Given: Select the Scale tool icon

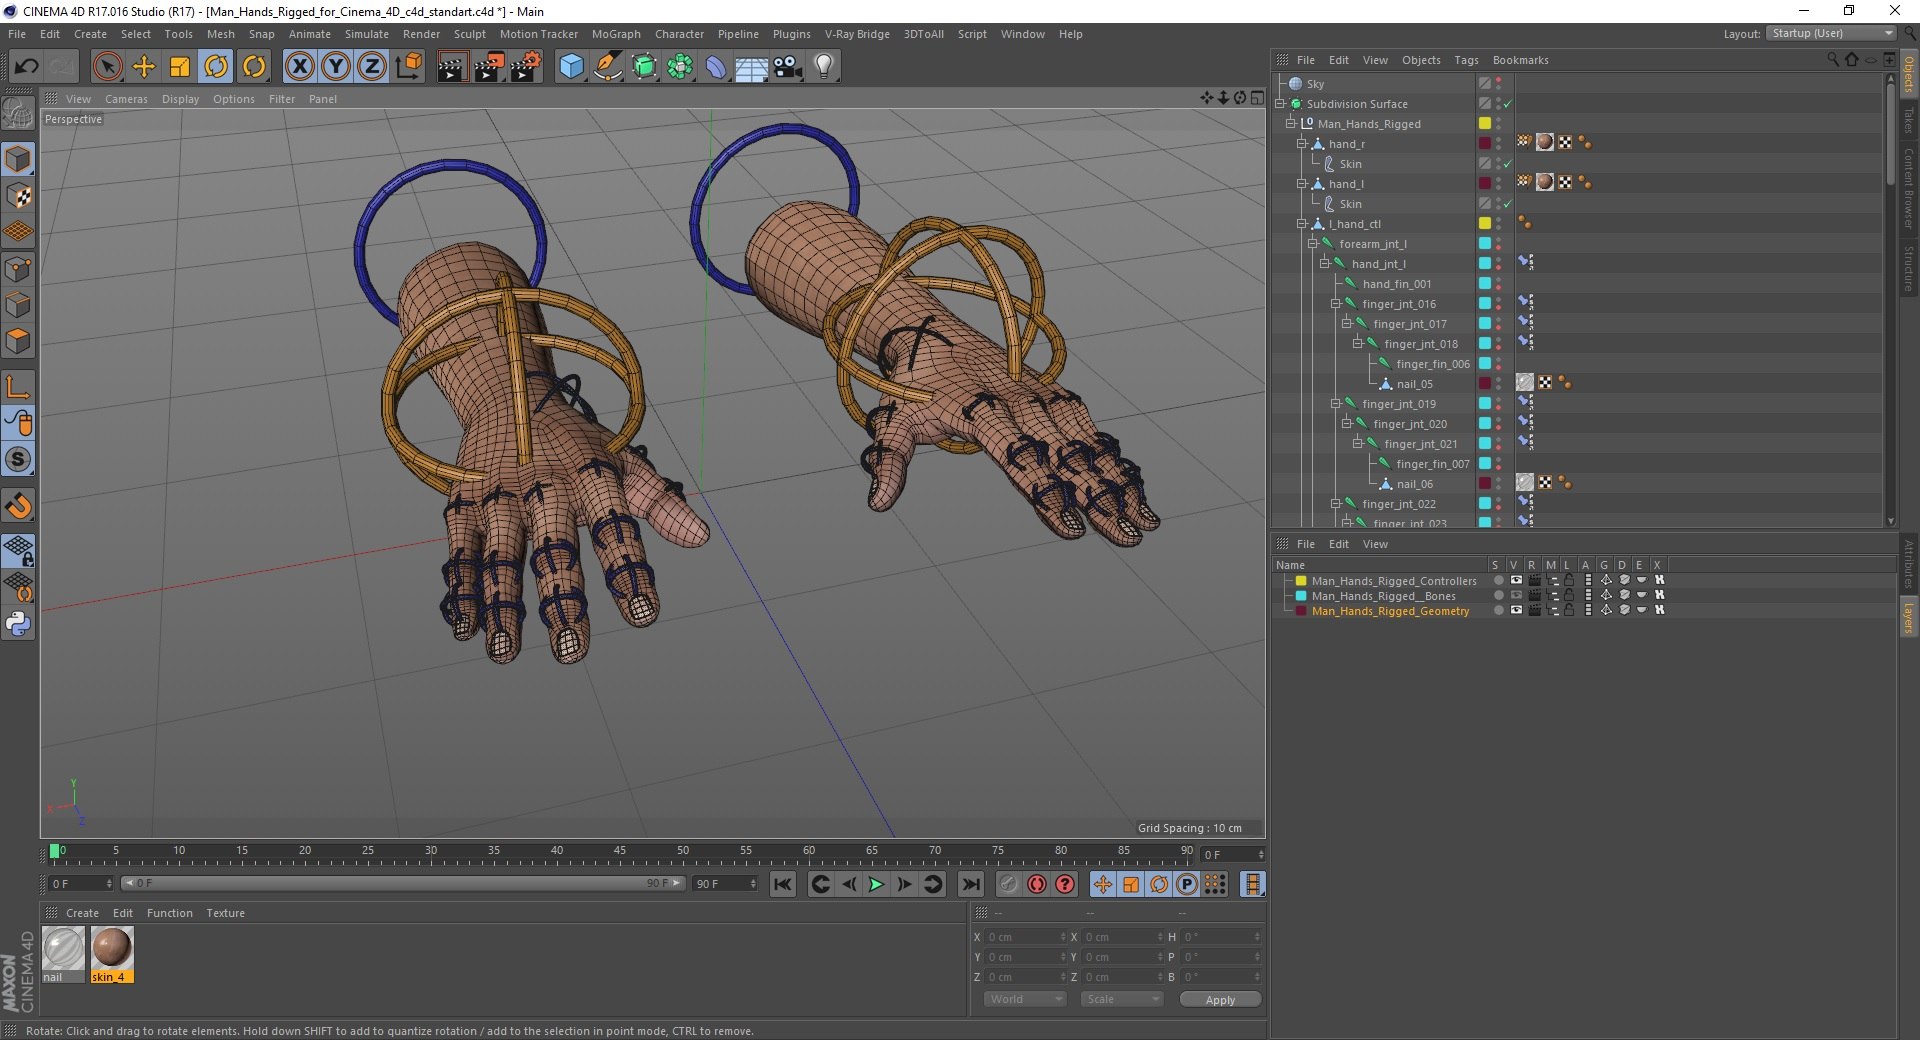Looking at the screenshot, I should (180, 67).
